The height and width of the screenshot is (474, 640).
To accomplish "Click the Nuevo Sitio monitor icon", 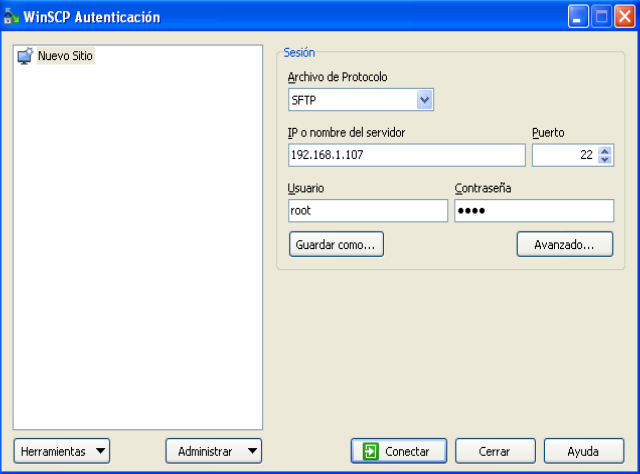I will (25, 56).
